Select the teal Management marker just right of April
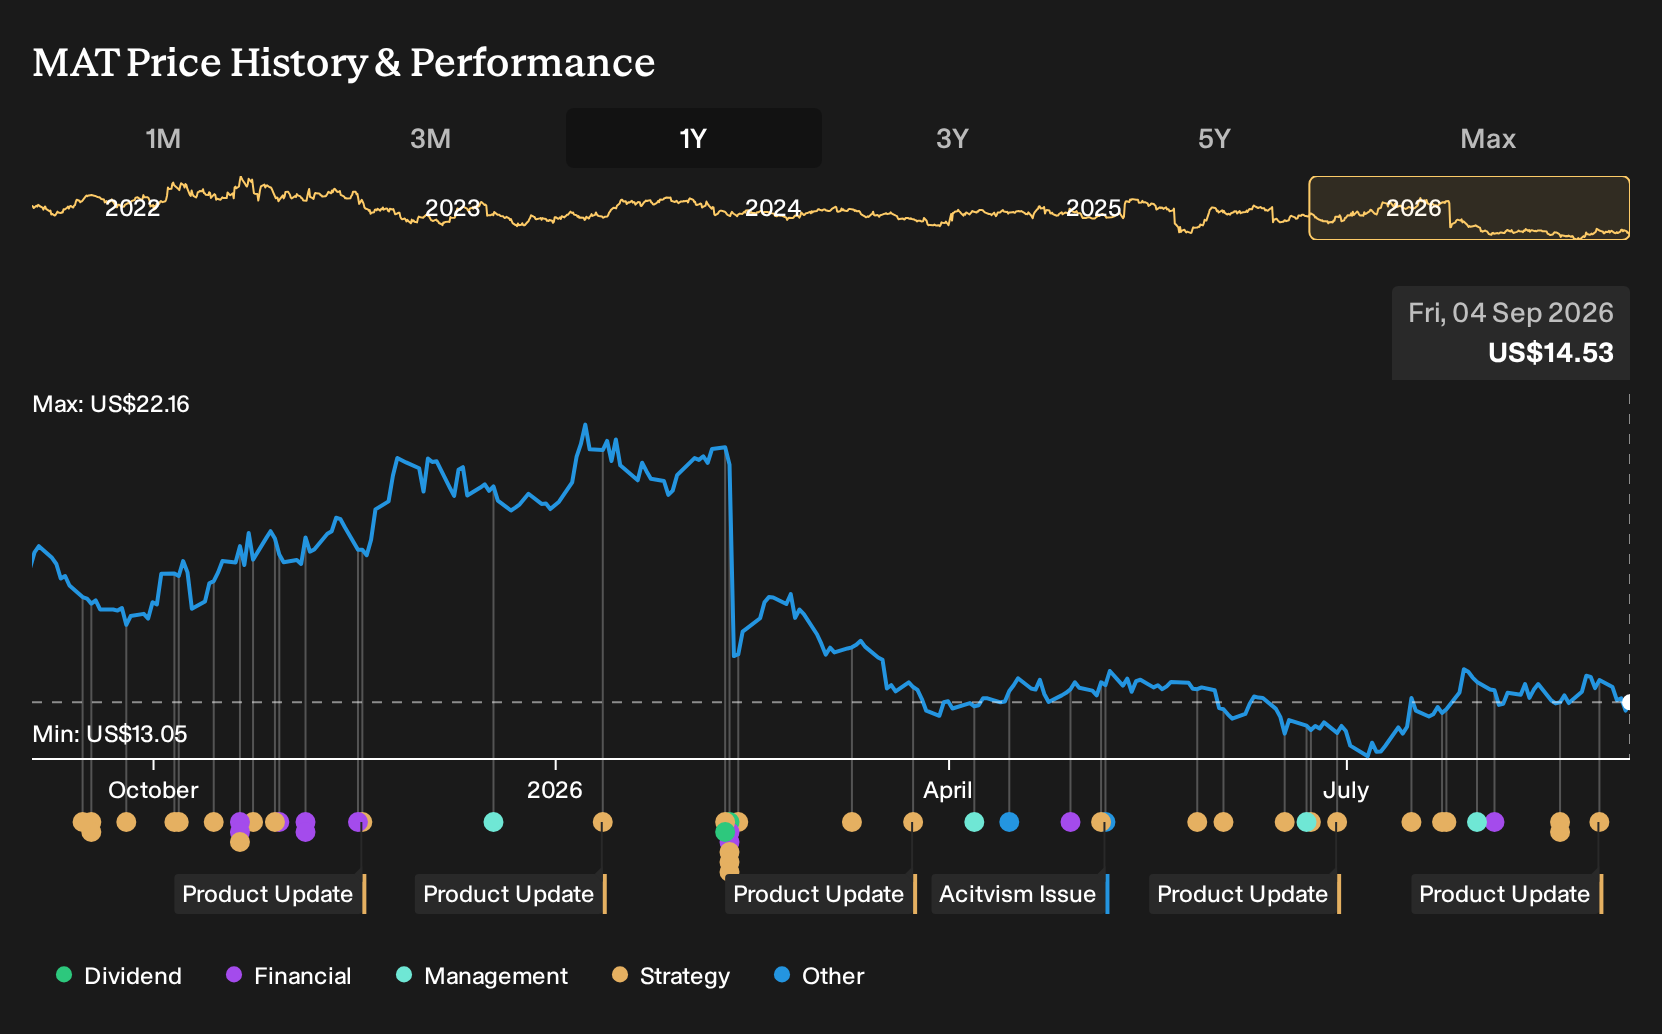The image size is (1662, 1034). [974, 822]
